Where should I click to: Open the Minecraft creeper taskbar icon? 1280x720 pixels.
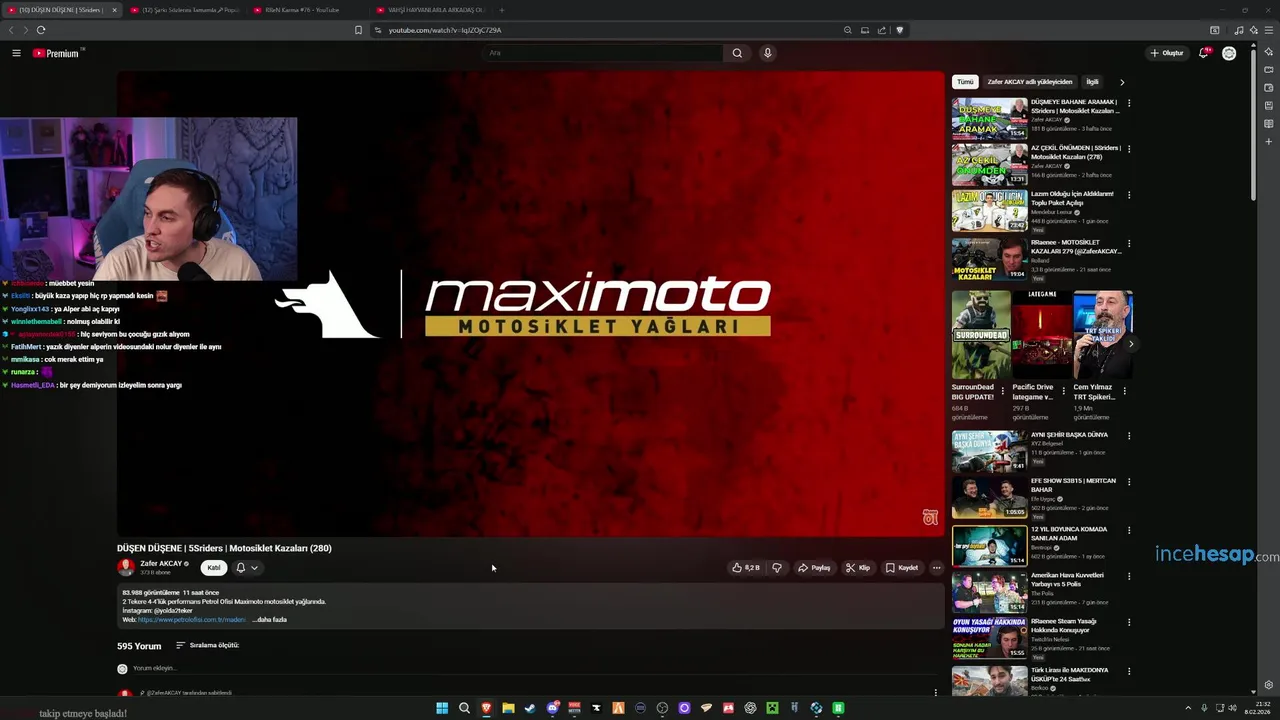click(x=772, y=708)
